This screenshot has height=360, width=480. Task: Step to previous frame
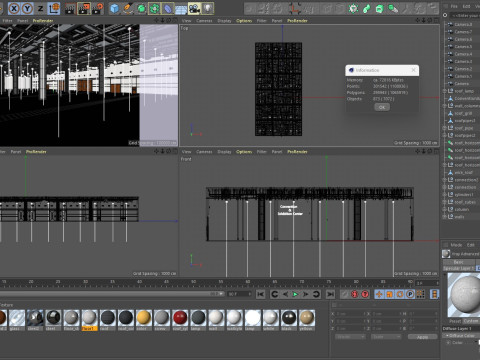coord(285,294)
